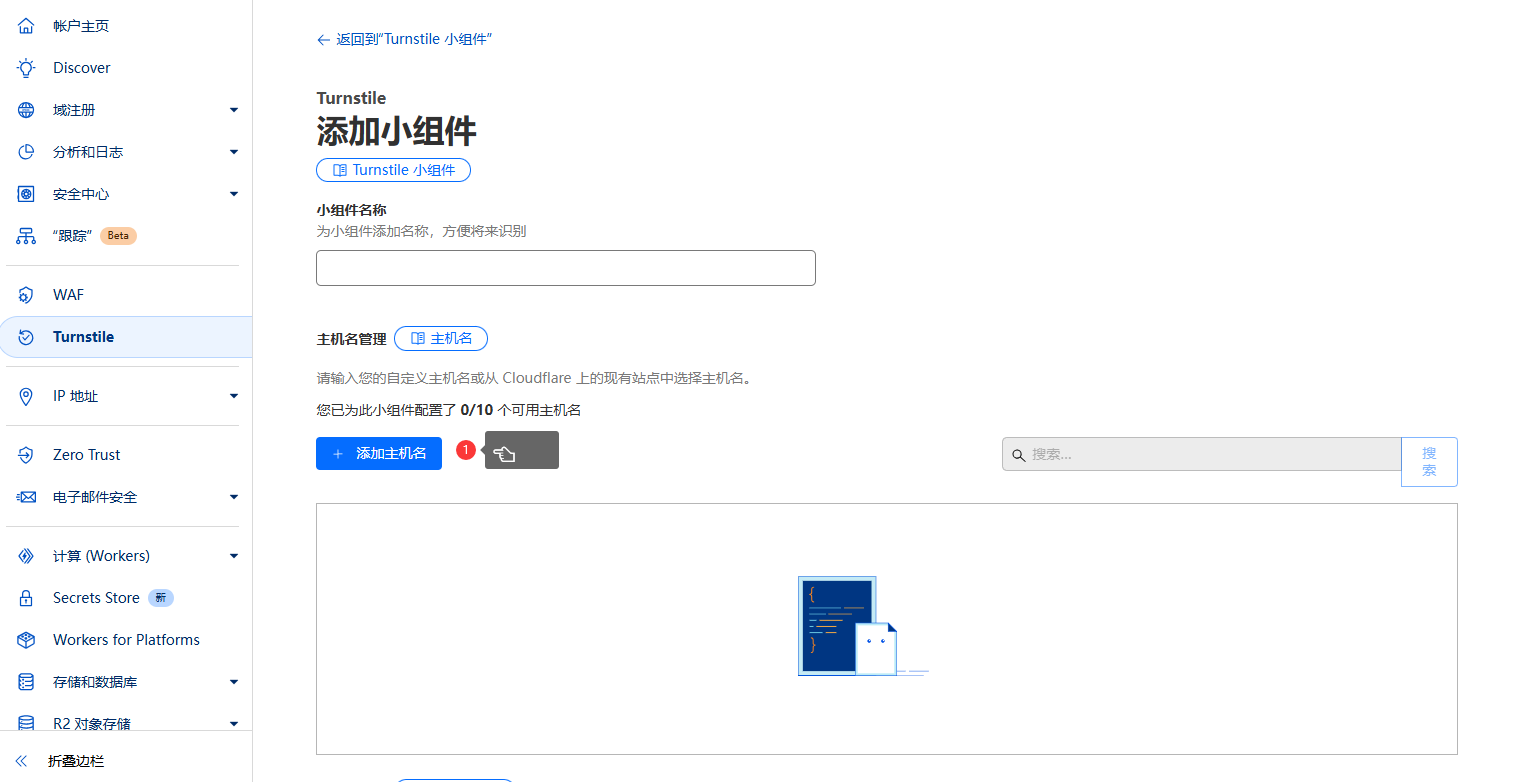Collapse the sidebar with 折叠边栏
Screen dimensions: 1515x782
pyautogui.click(x=76, y=761)
